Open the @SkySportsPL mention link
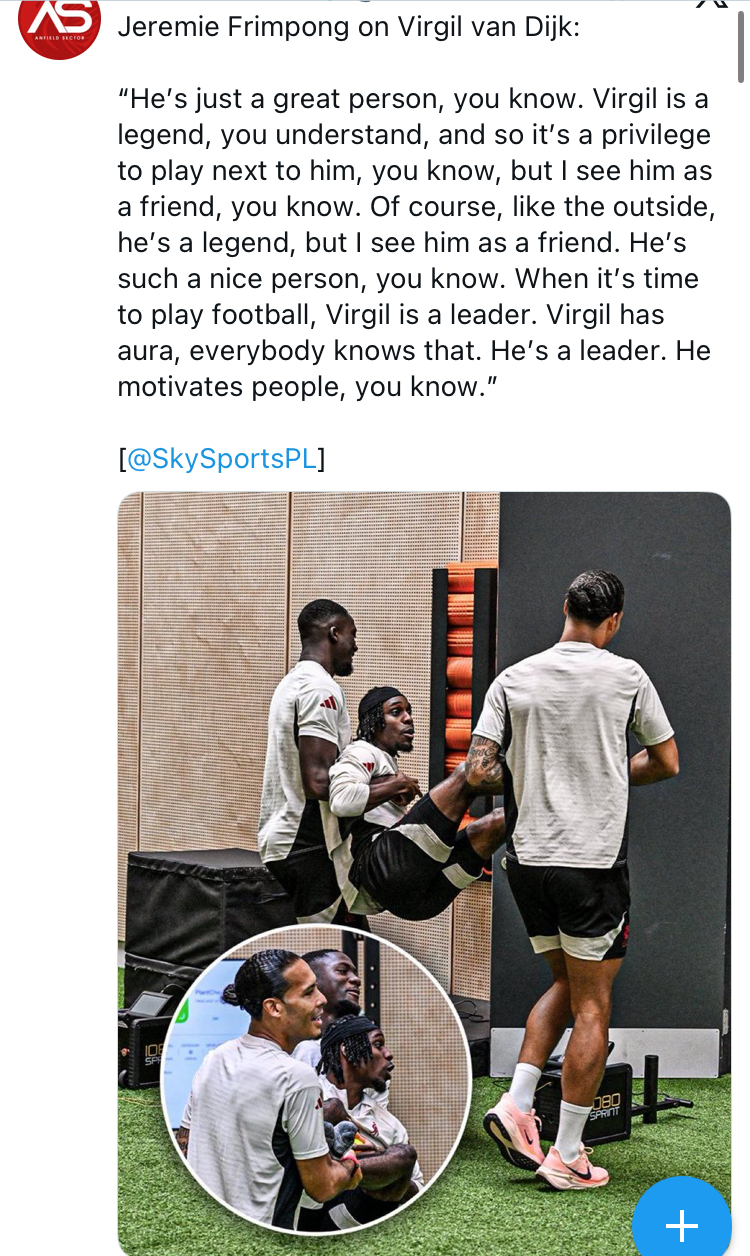Screen dimensions: 750x1256 click(221, 459)
